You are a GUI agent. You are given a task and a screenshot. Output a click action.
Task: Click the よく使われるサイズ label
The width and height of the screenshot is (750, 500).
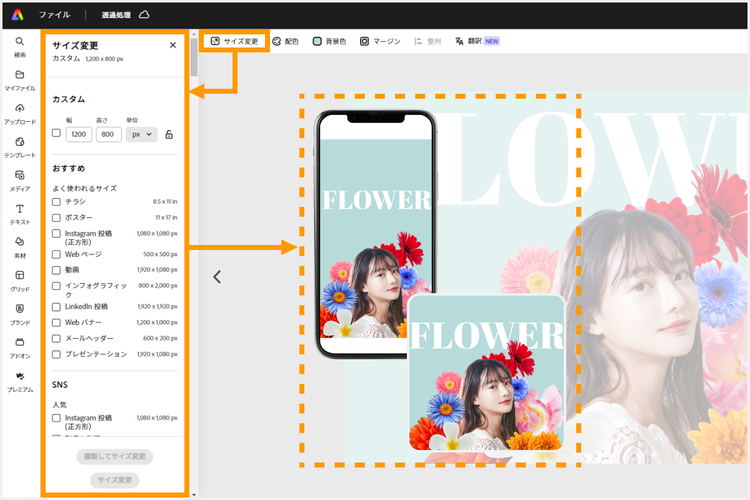84,189
